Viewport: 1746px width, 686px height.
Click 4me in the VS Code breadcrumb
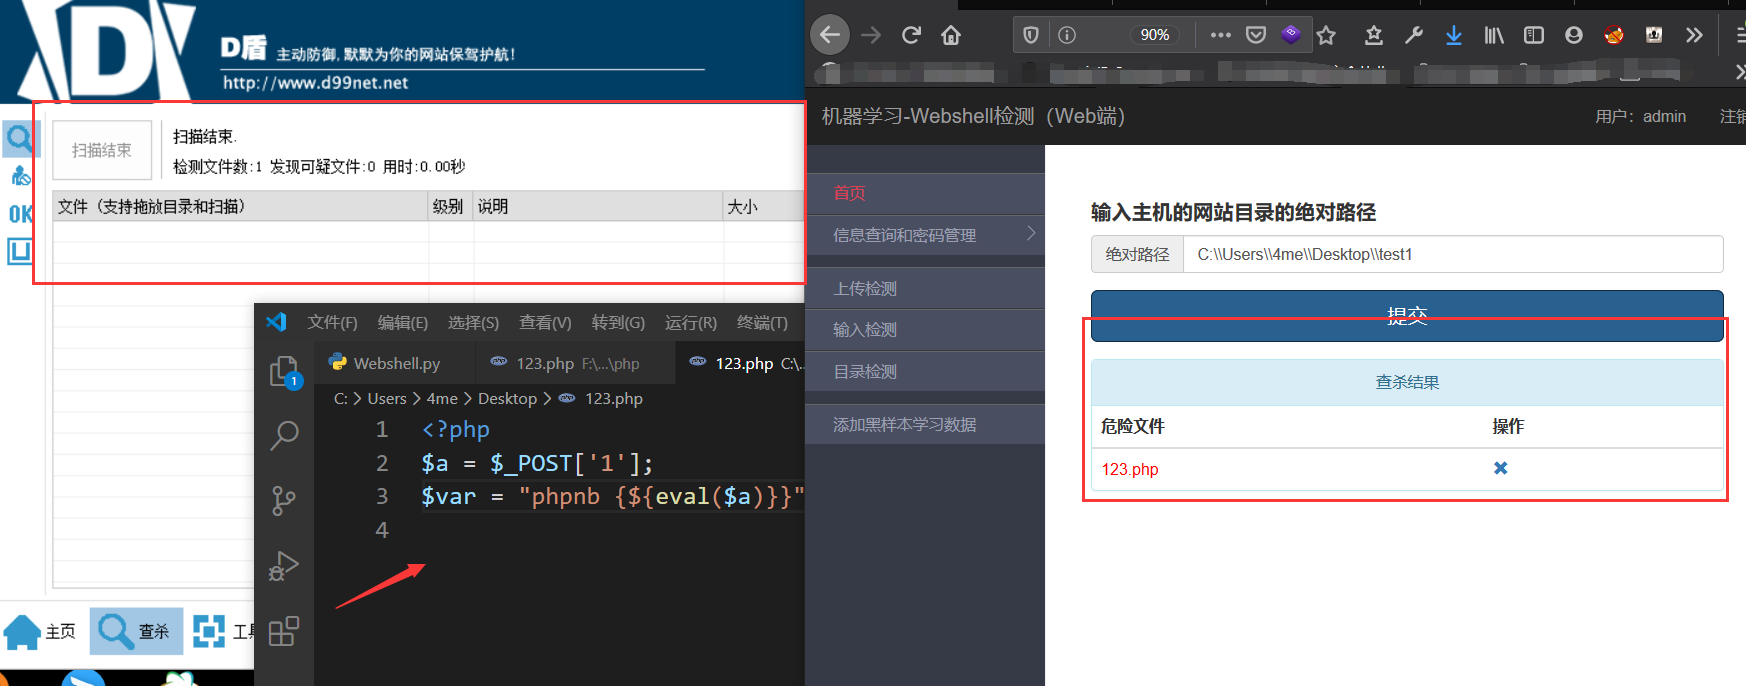[442, 398]
